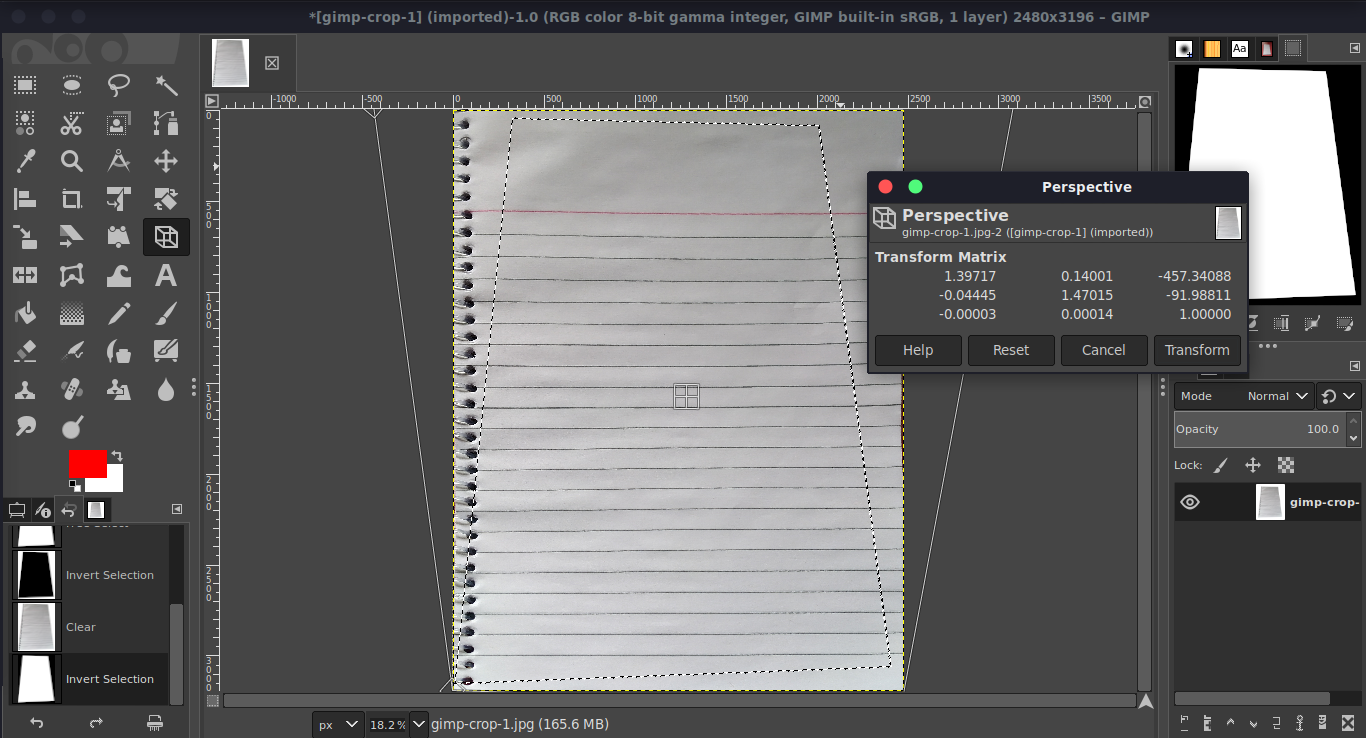Switch to Undo History tab
1366x738 pixels.
(x=69, y=510)
